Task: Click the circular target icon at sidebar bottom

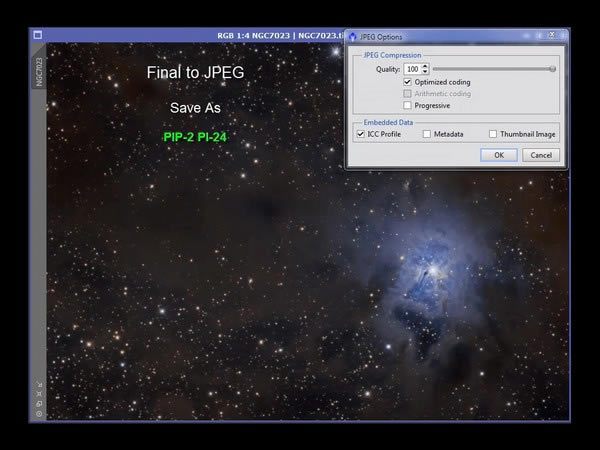Action: [39, 414]
